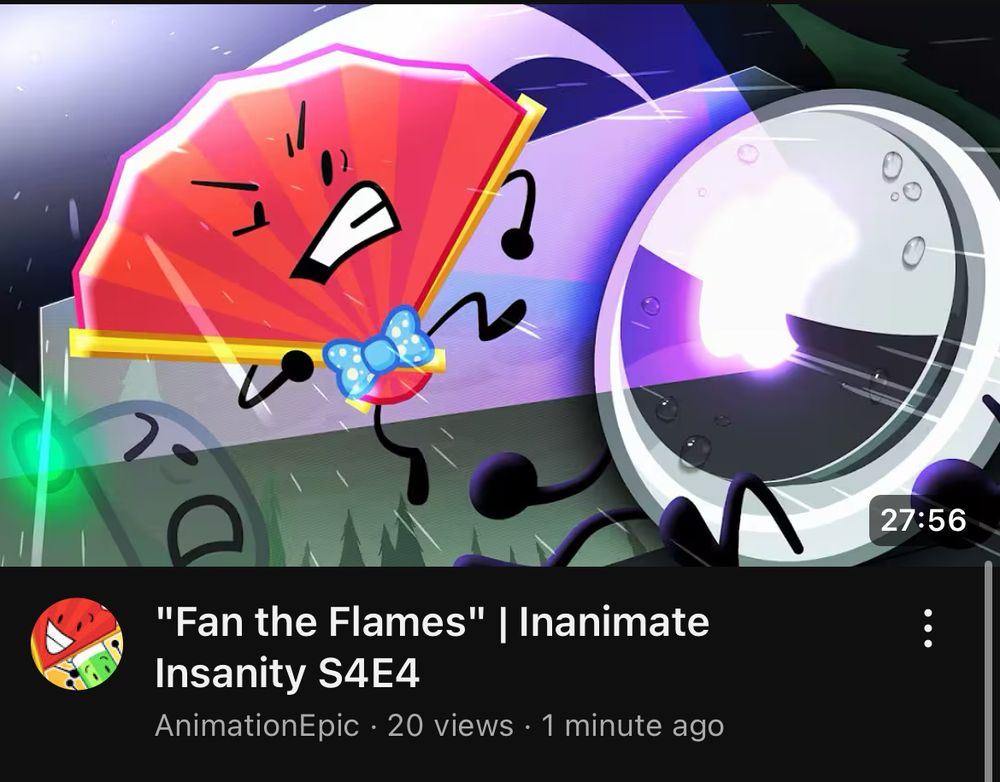Open the AnimationEpic channel avatar
This screenshot has width=1000, height=782.
(77, 644)
